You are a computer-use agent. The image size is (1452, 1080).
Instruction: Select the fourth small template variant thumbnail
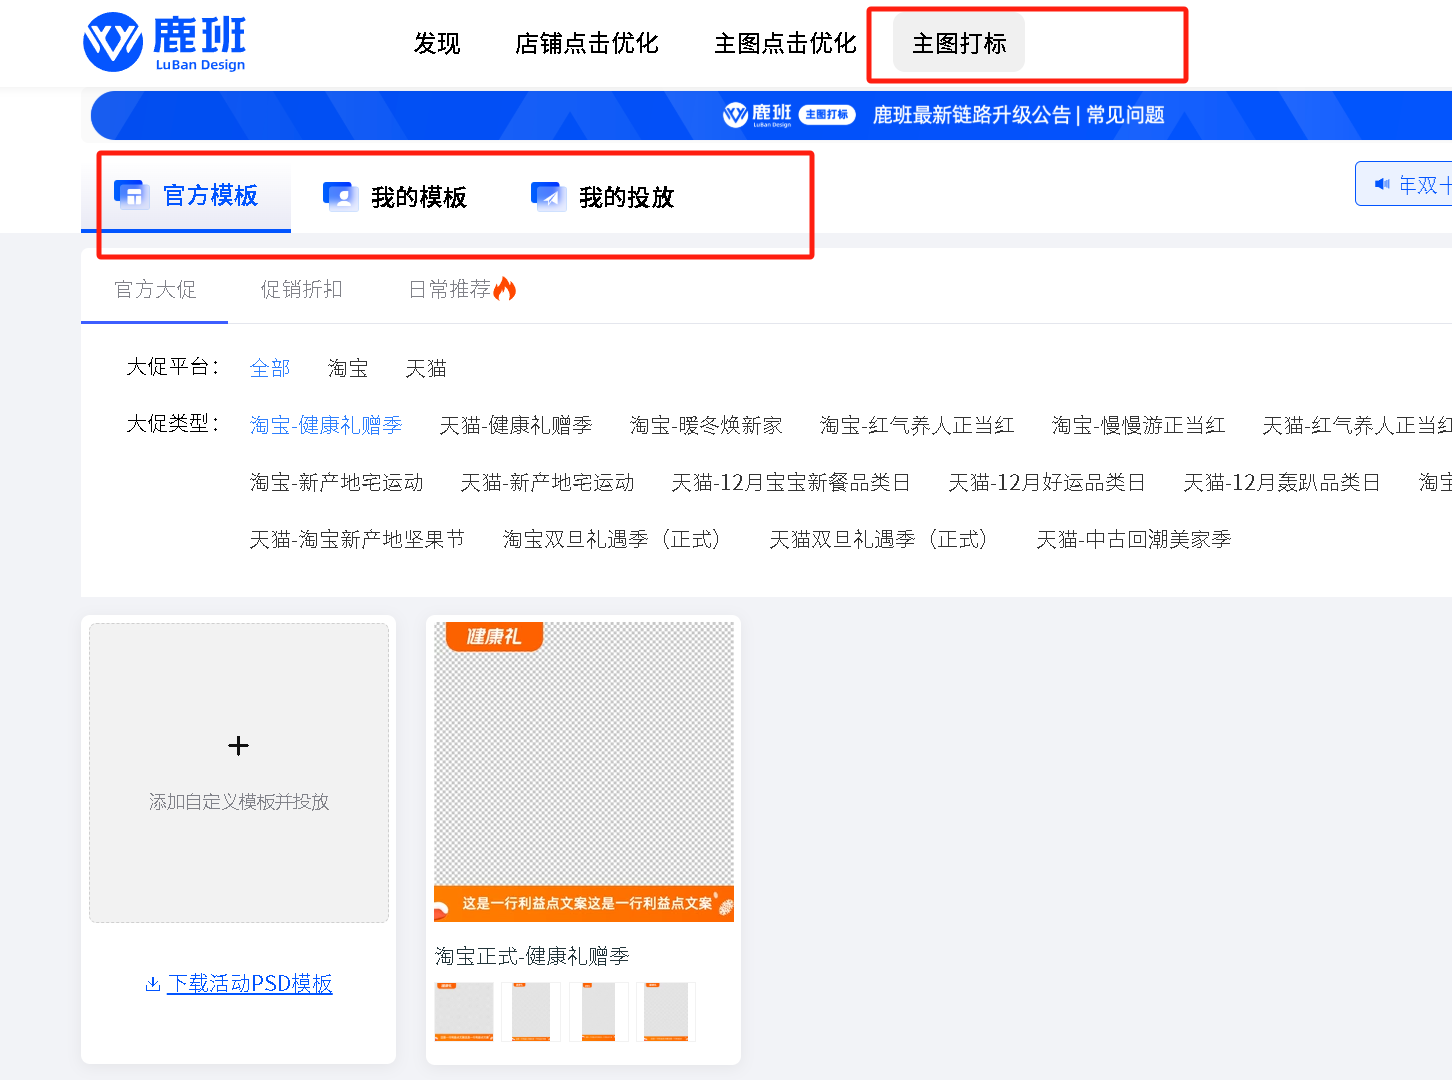click(666, 1011)
